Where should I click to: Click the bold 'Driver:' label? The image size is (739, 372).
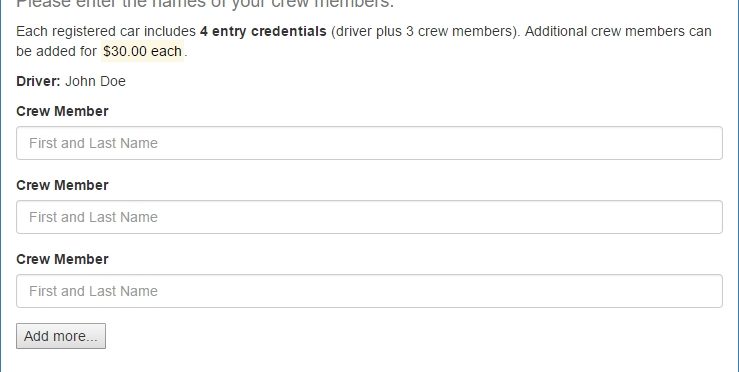38,81
